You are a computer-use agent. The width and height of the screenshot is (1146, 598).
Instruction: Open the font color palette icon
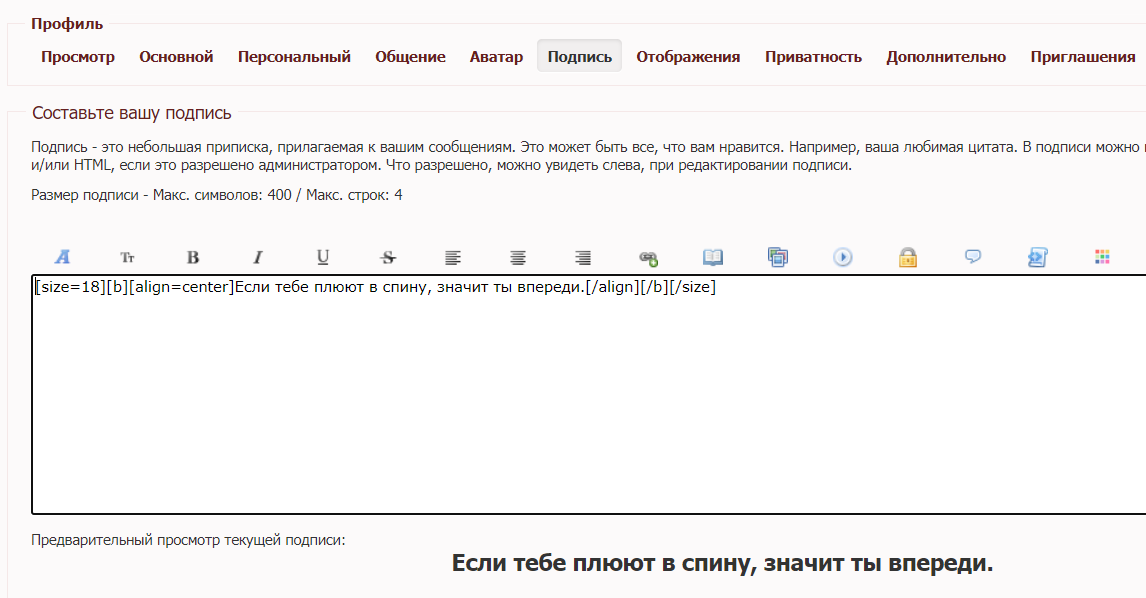tap(1102, 257)
